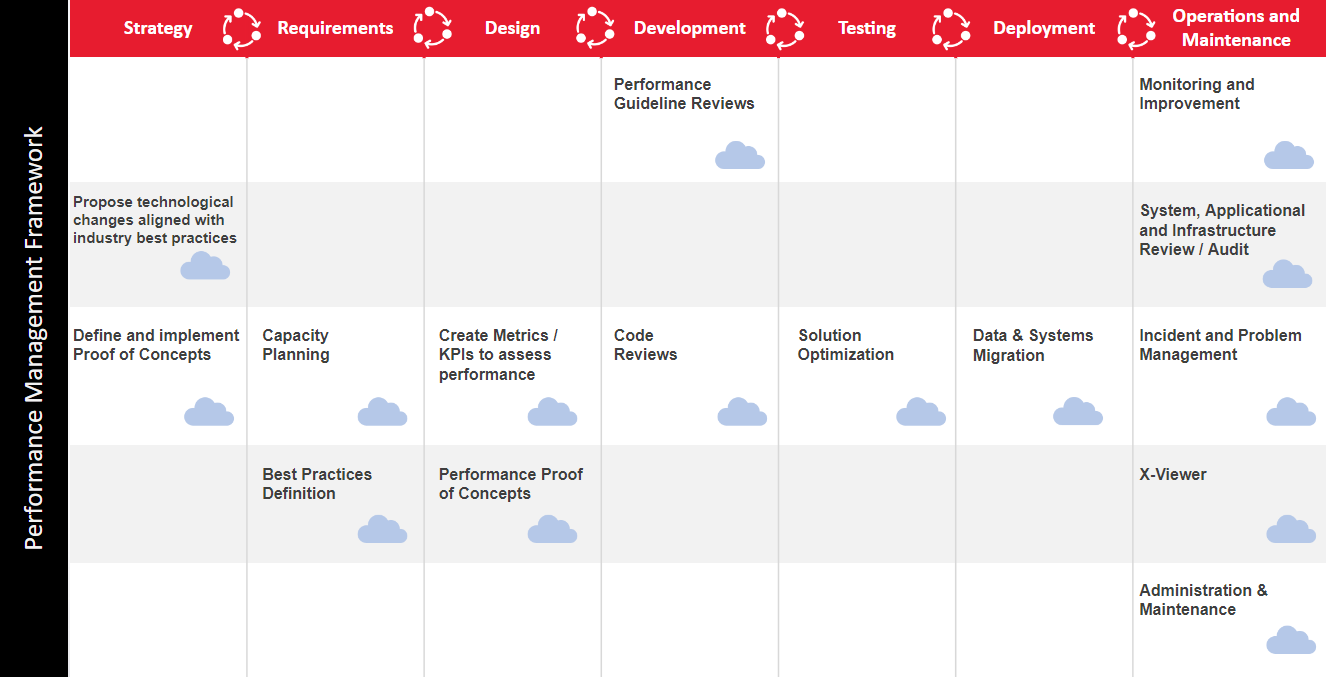Click Propose technological changes text

point(154,220)
